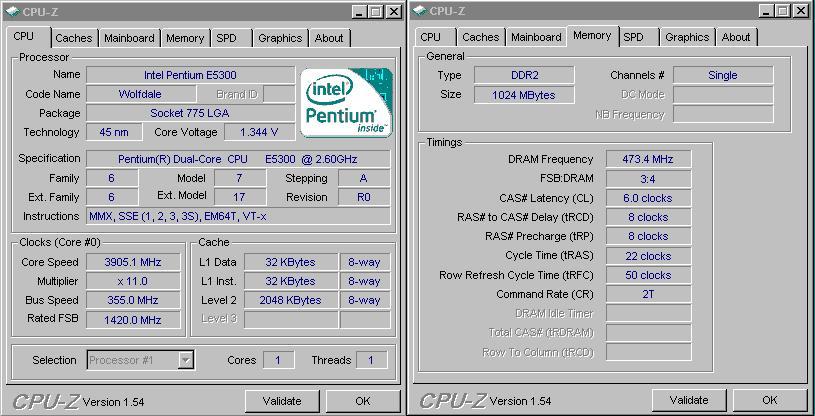Screen dimensions: 815x416
Task: Click the Package value Socket 775 LGA
Action: click(x=190, y=113)
